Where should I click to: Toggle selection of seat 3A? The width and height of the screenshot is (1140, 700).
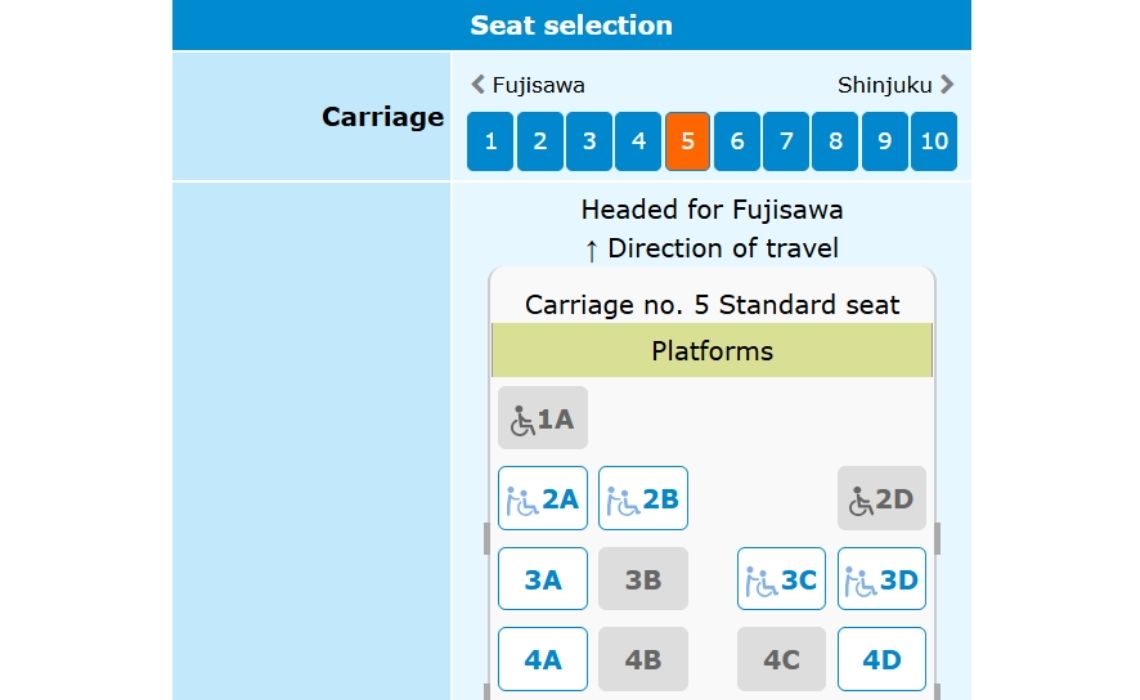[x=542, y=578]
